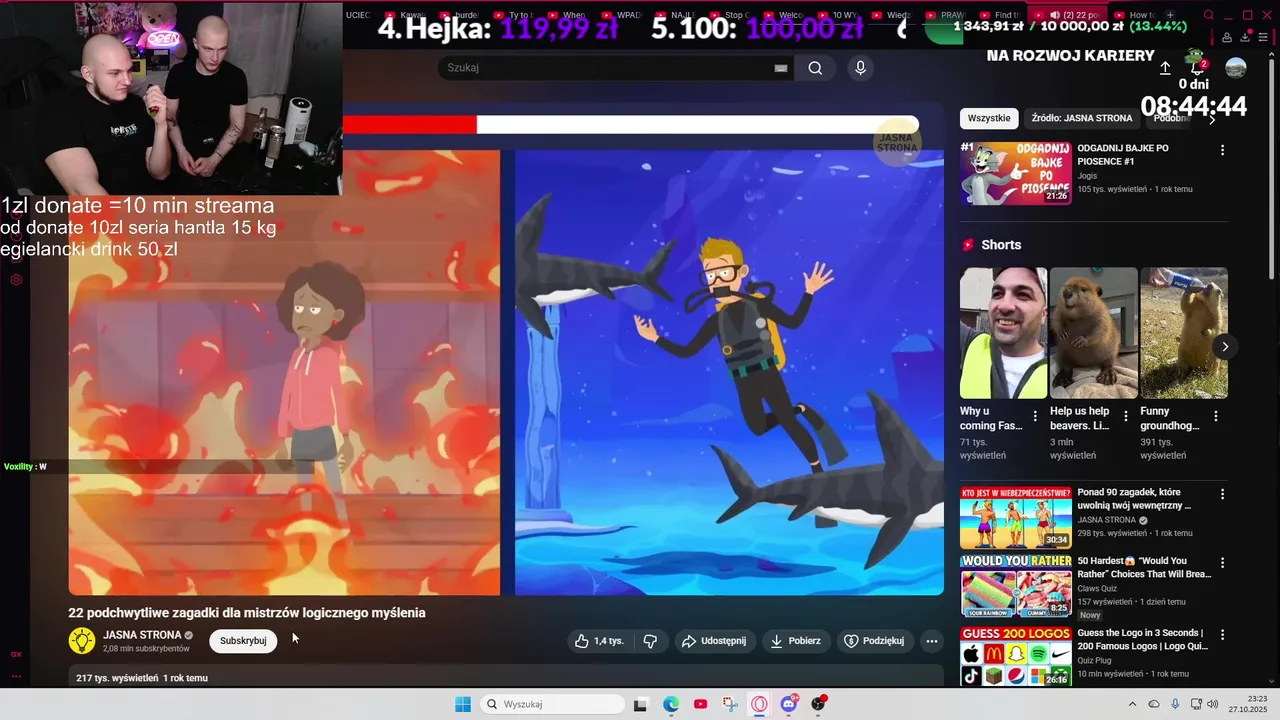Show more filter chips with right chevron
Image resolution: width=1280 pixels, height=720 pixels.
[x=1212, y=119]
